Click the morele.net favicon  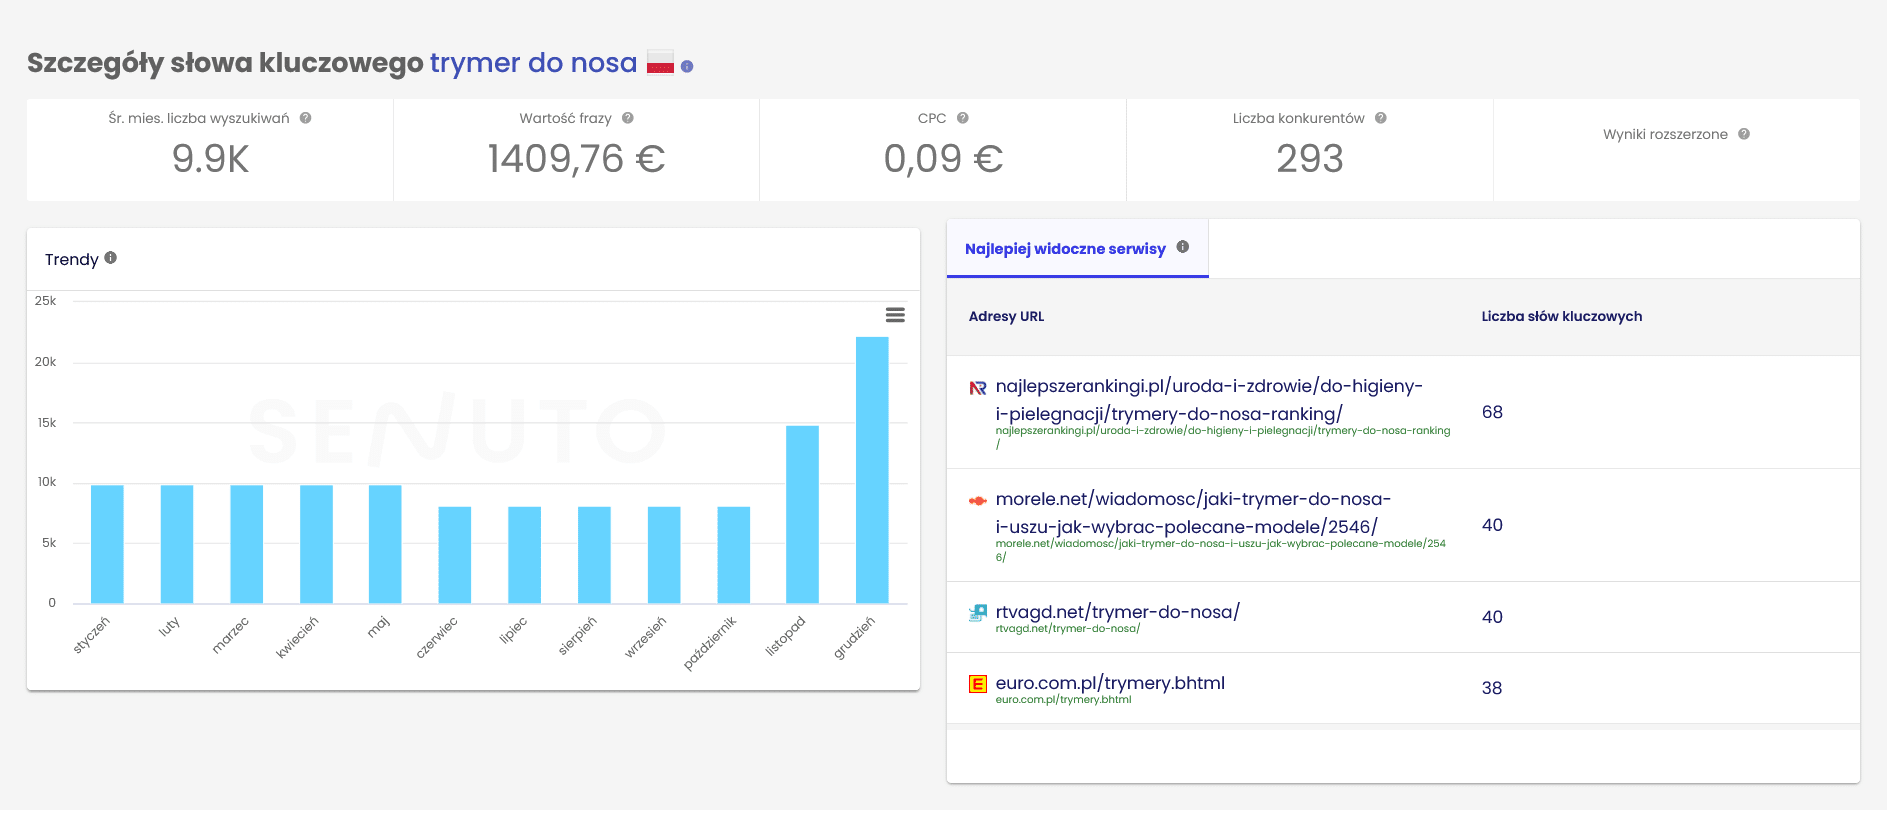[x=978, y=501]
